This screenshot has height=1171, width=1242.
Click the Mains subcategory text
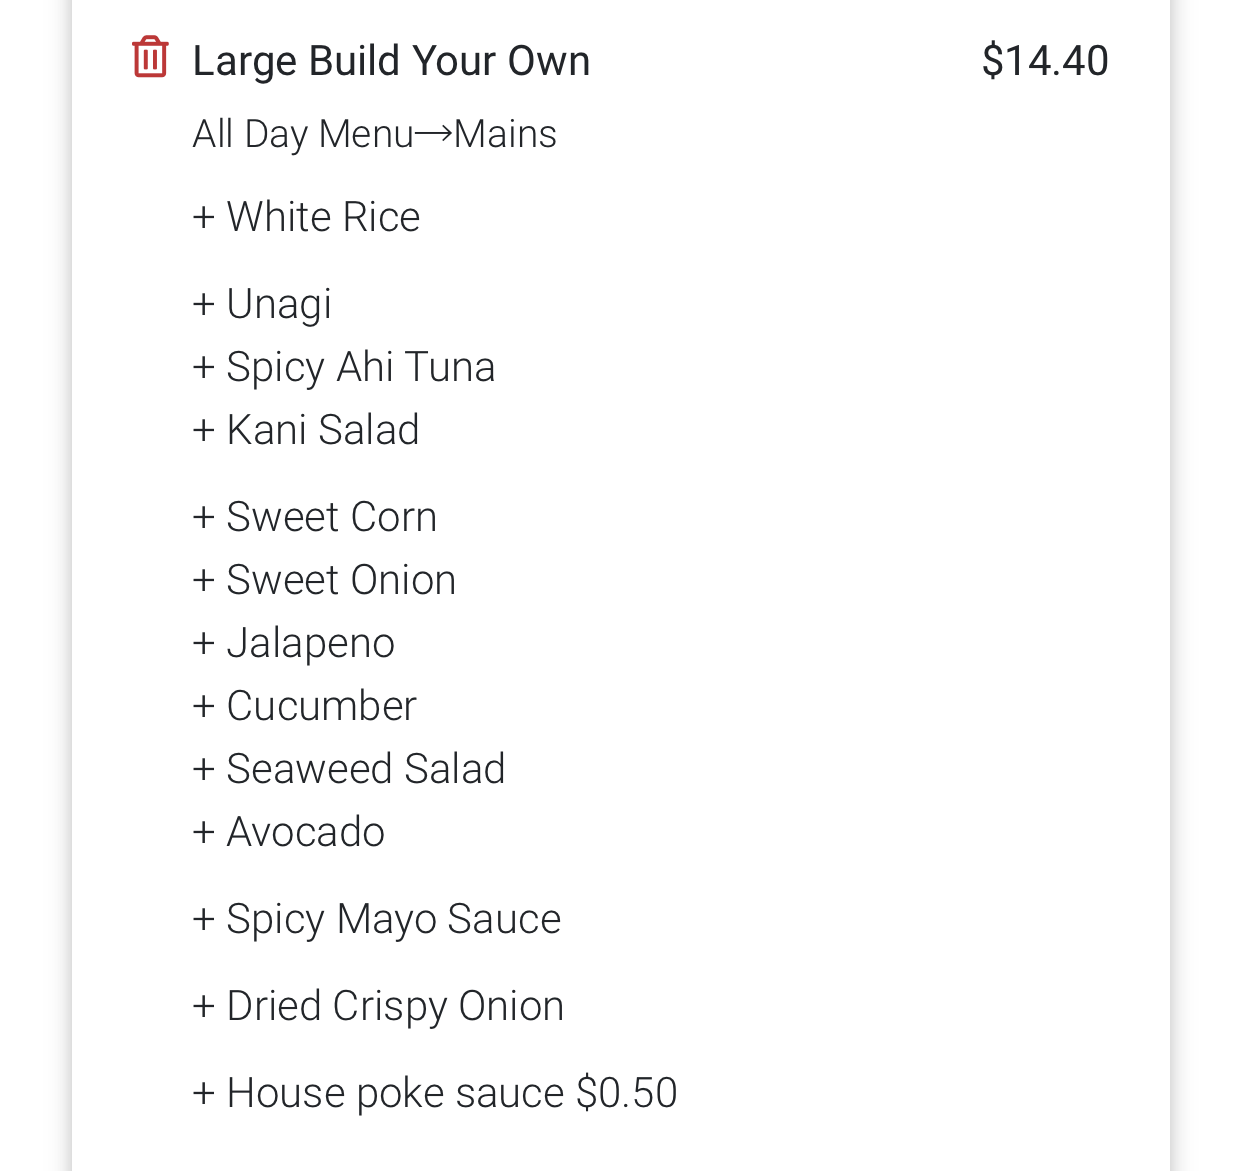click(506, 134)
